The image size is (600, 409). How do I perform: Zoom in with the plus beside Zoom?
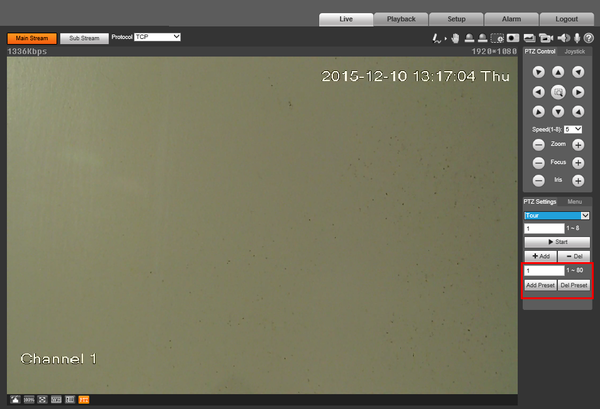point(578,145)
